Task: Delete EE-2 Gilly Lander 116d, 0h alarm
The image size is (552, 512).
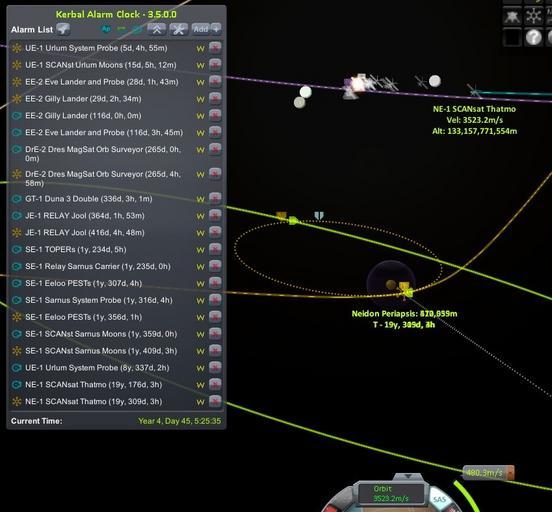Action: click(215, 115)
